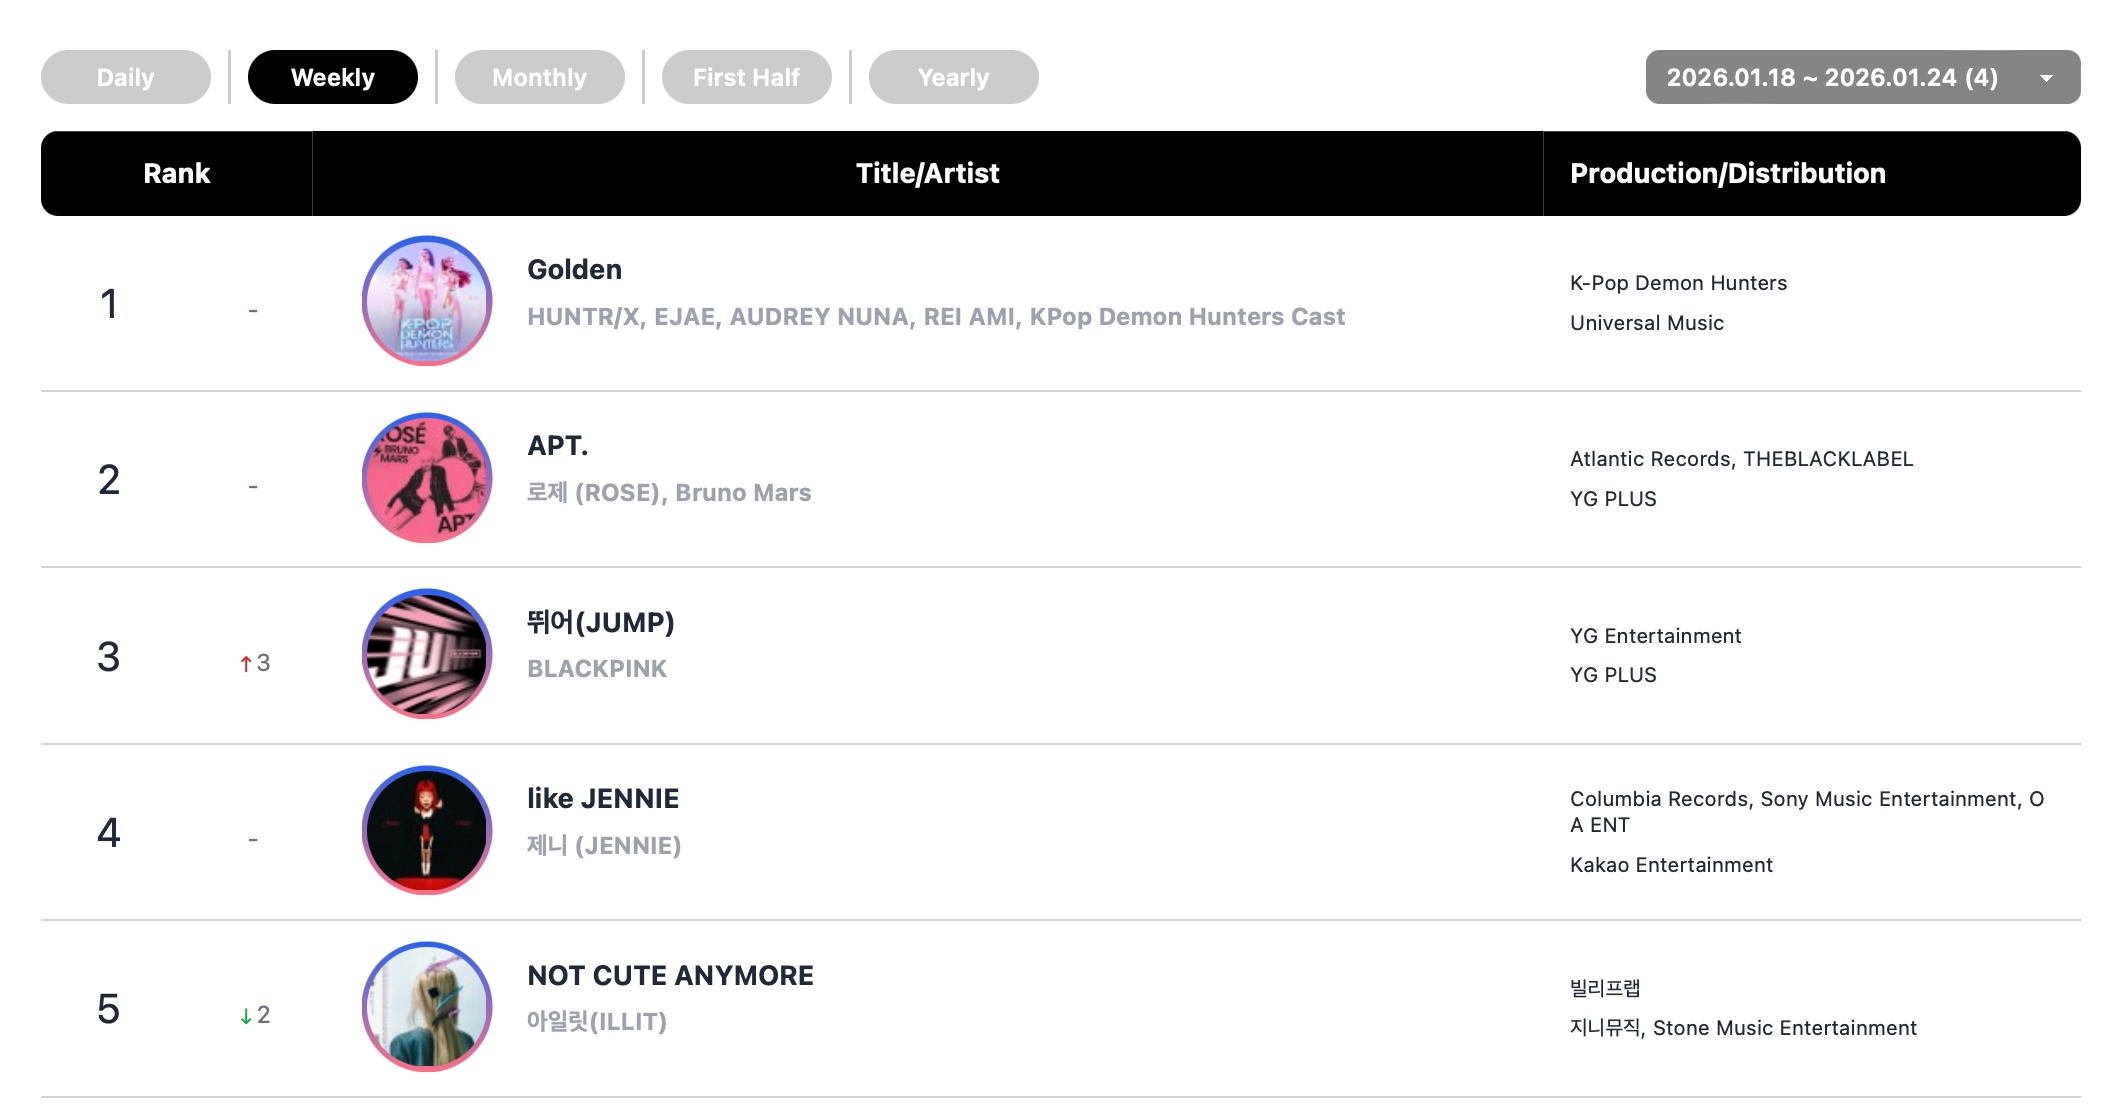Click the green down-arrow rank change indicator
Image resolution: width=2126 pixels, height=1113 pixels.
[246, 1016]
